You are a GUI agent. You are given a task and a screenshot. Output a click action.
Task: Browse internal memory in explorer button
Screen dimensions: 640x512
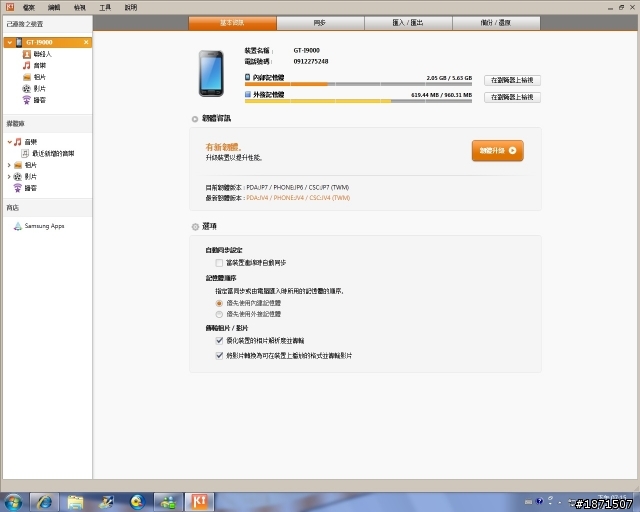click(x=512, y=80)
